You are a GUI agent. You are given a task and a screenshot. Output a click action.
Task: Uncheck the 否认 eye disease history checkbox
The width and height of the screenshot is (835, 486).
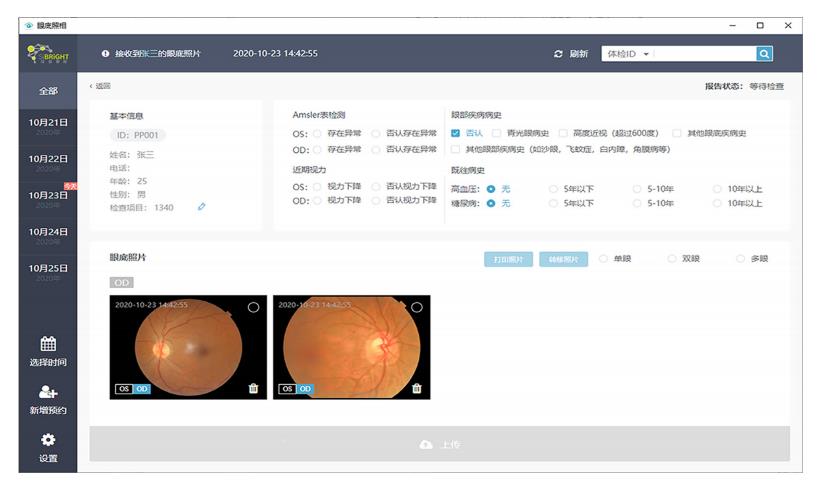[x=456, y=133]
